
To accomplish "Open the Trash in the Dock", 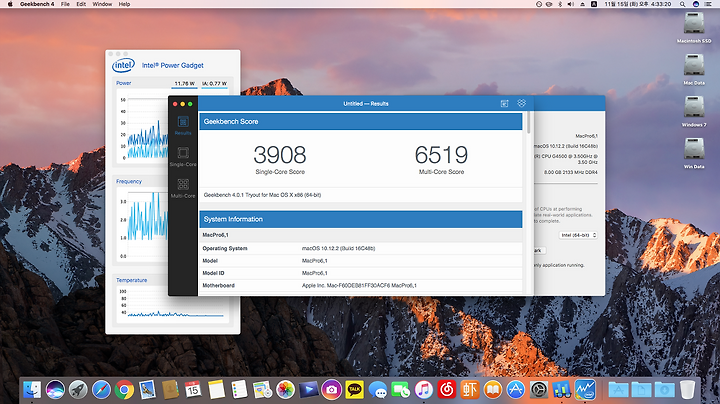I will coord(687,390).
